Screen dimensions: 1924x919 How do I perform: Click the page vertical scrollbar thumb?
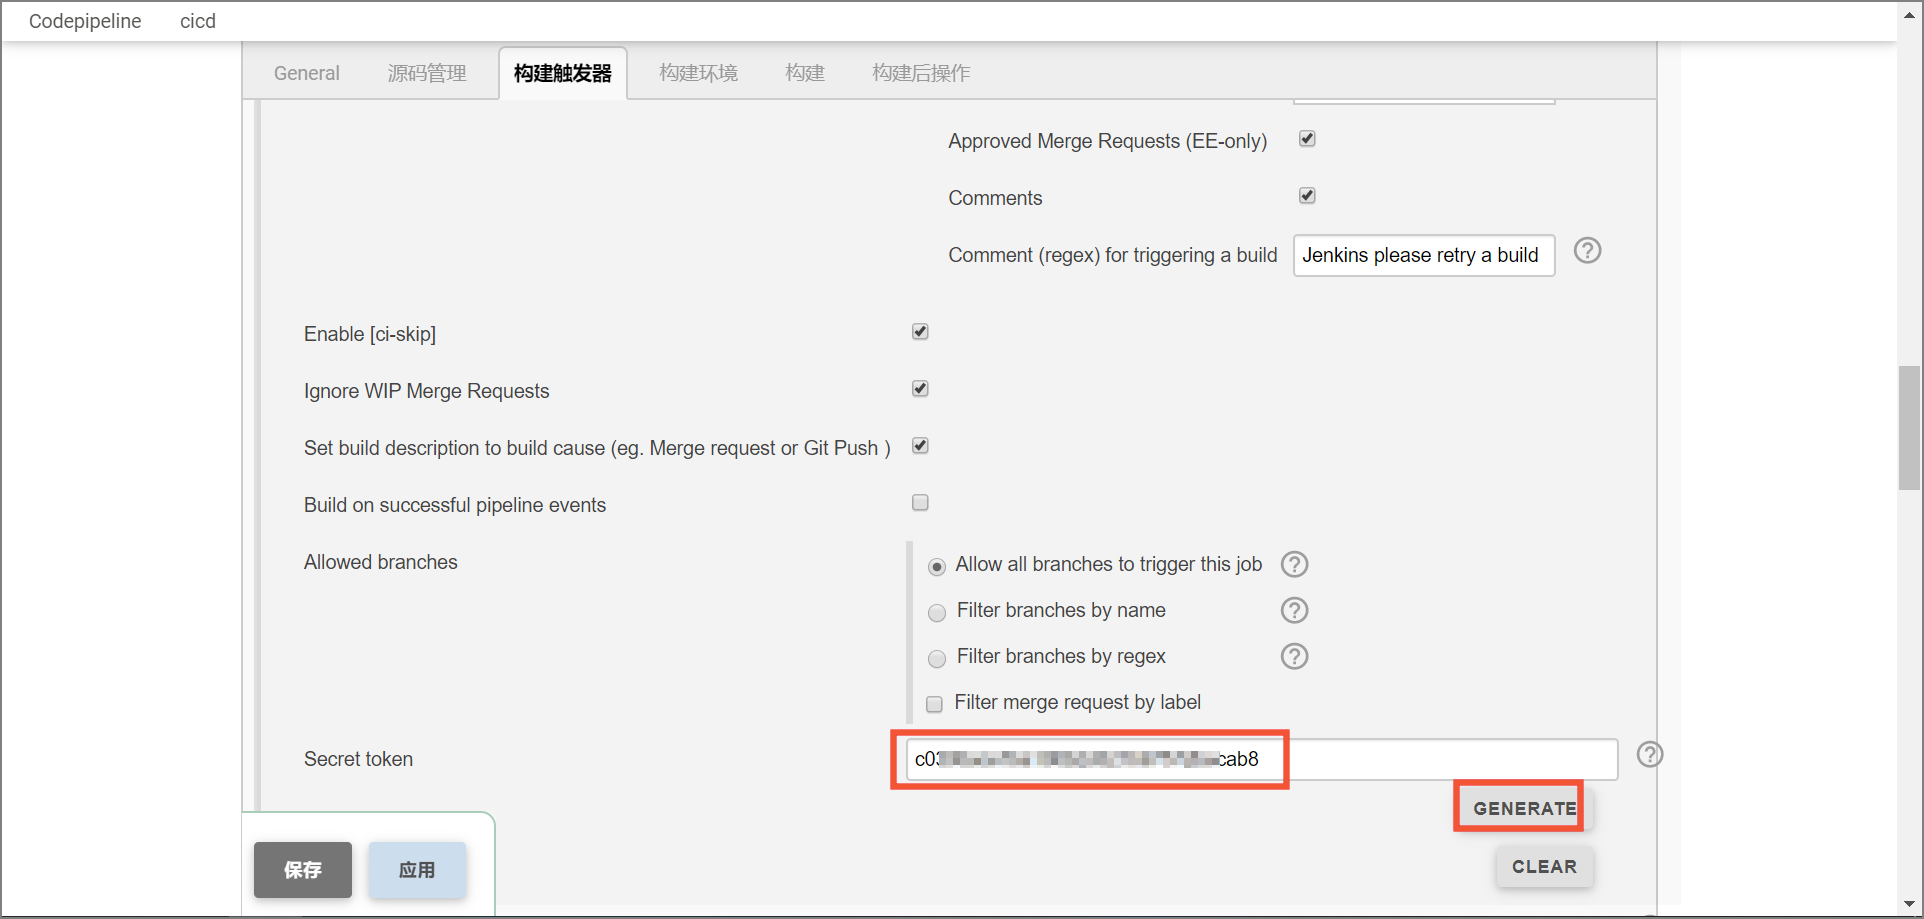point(1910,428)
